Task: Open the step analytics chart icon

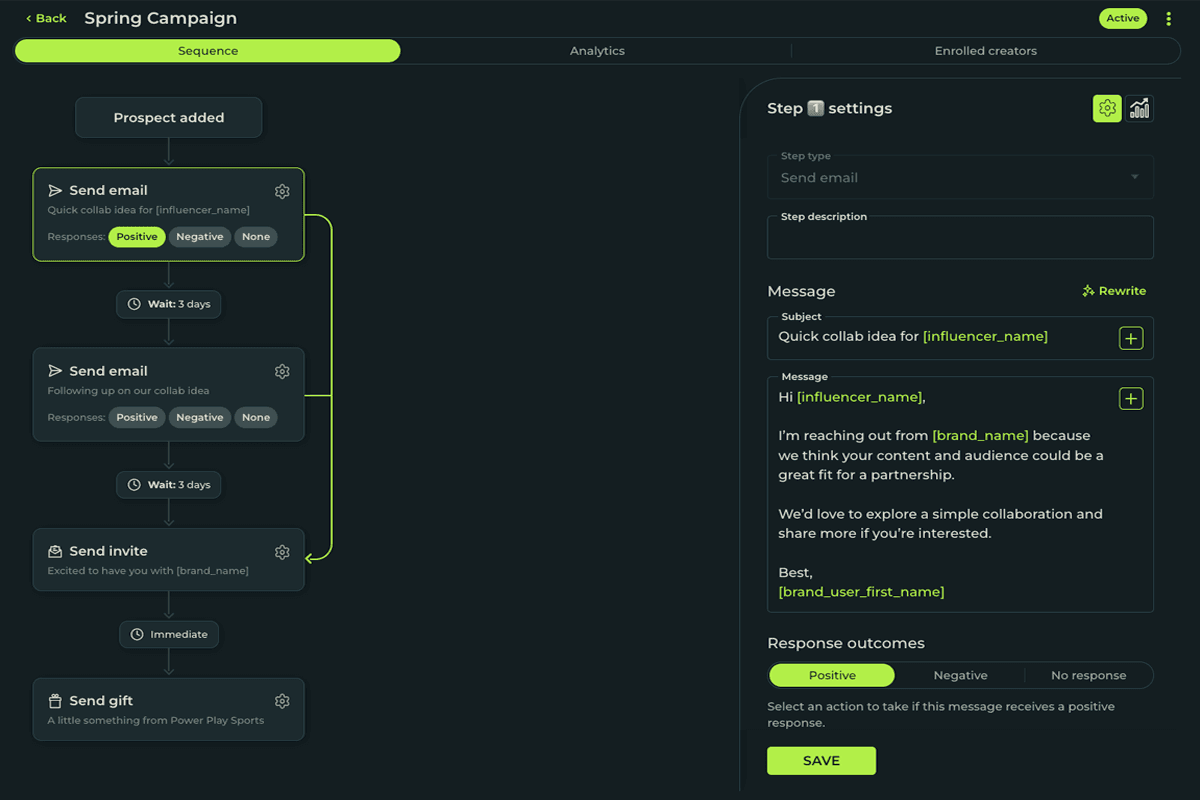Action: [1139, 109]
